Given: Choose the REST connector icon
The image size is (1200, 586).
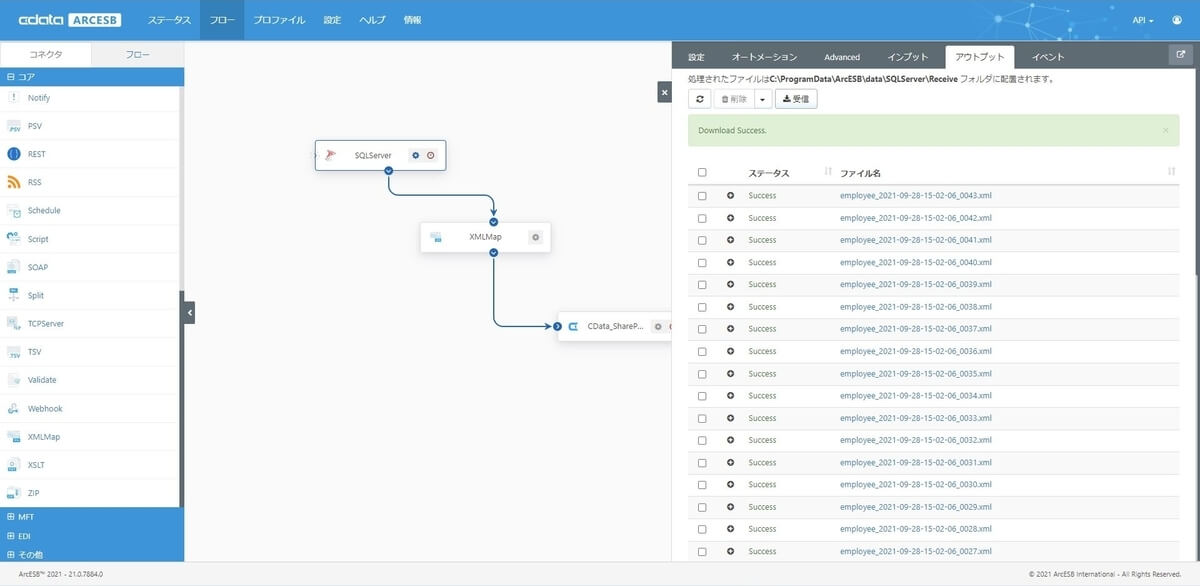Looking at the screenshot, I should [14, 154].
